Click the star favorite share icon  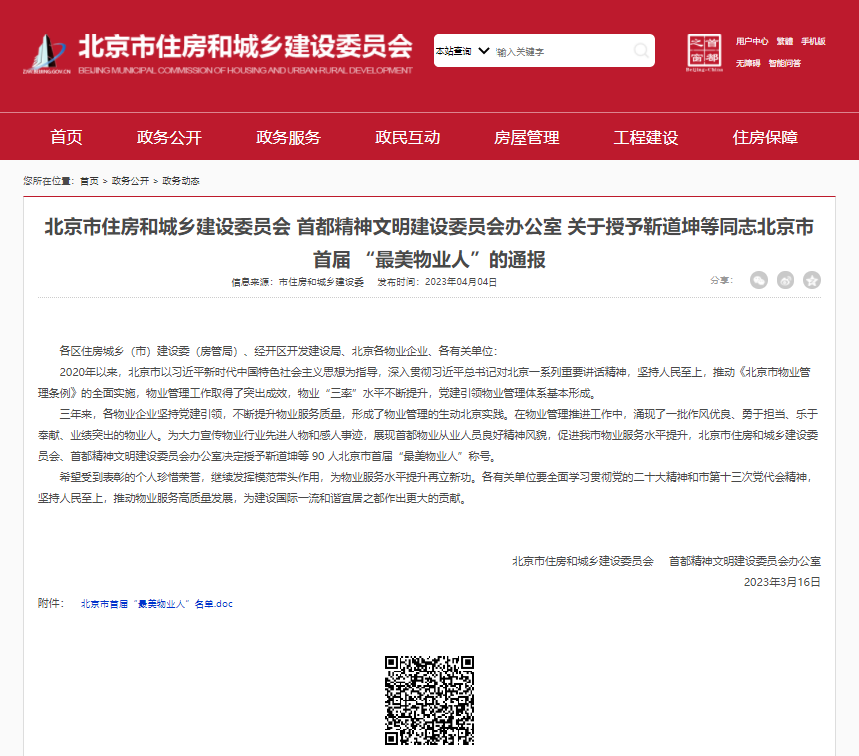(812, 280)
